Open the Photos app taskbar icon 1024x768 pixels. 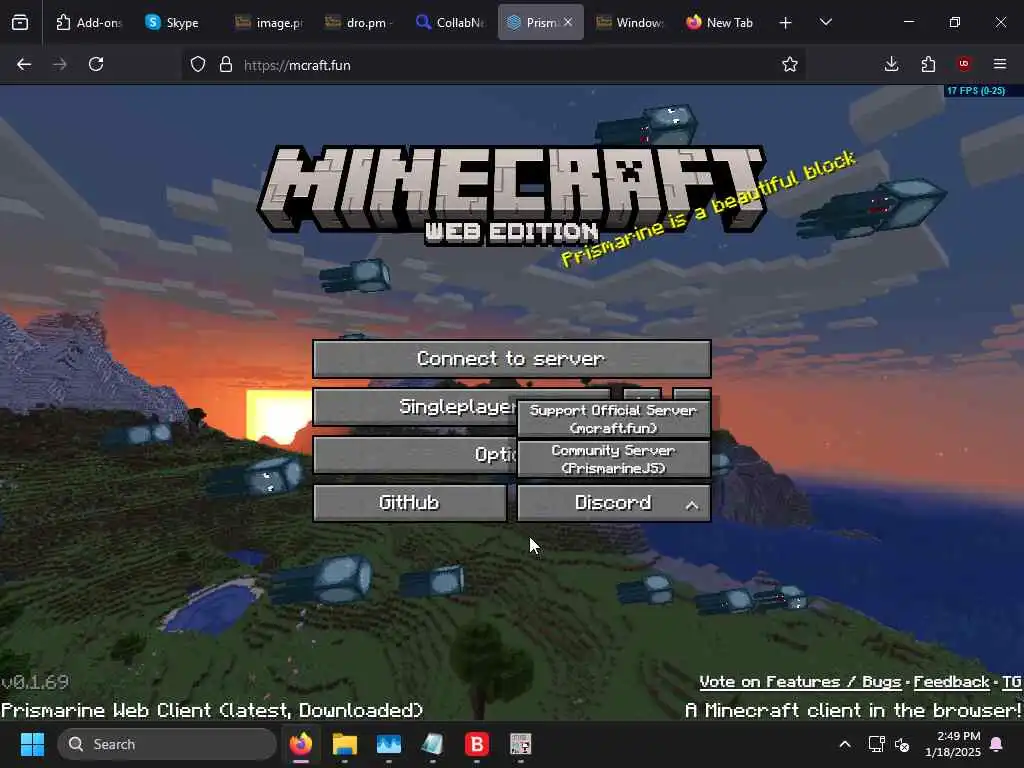coord(389,744)
